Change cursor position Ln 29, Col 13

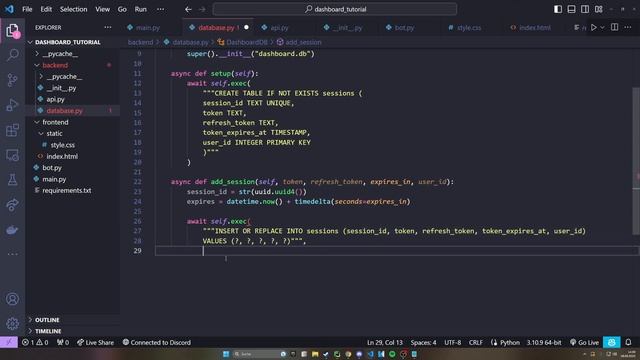384,342
